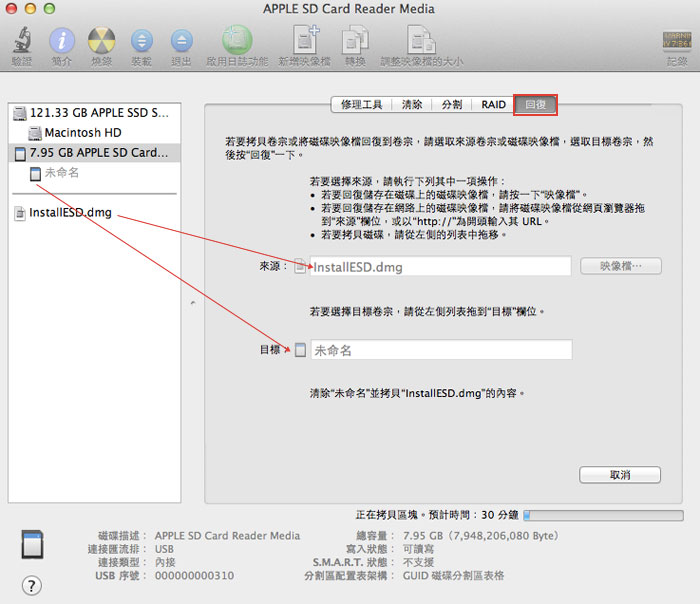
Task: Click the Resize Image toolbar icon
Action: [x=421, y=39]
